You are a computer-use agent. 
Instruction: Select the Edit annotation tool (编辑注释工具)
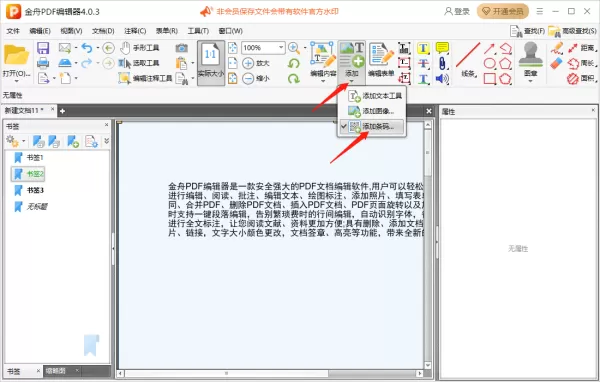click(145, 78)
